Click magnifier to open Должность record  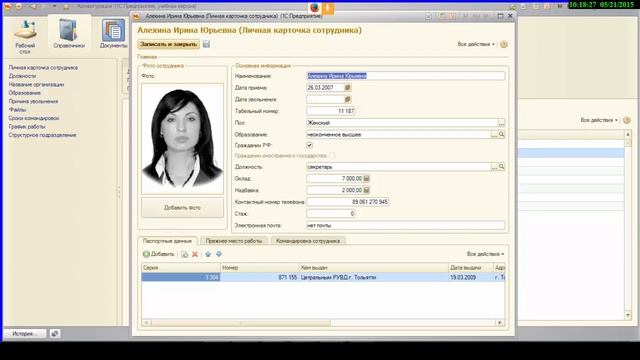(501, 167)
